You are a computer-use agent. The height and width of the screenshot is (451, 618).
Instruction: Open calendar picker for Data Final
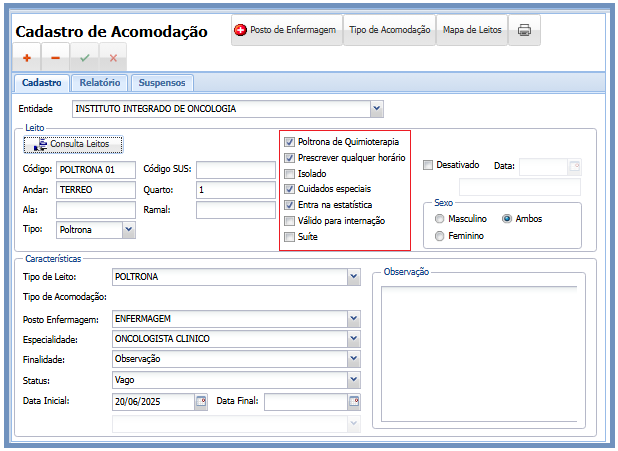point(353,402)
